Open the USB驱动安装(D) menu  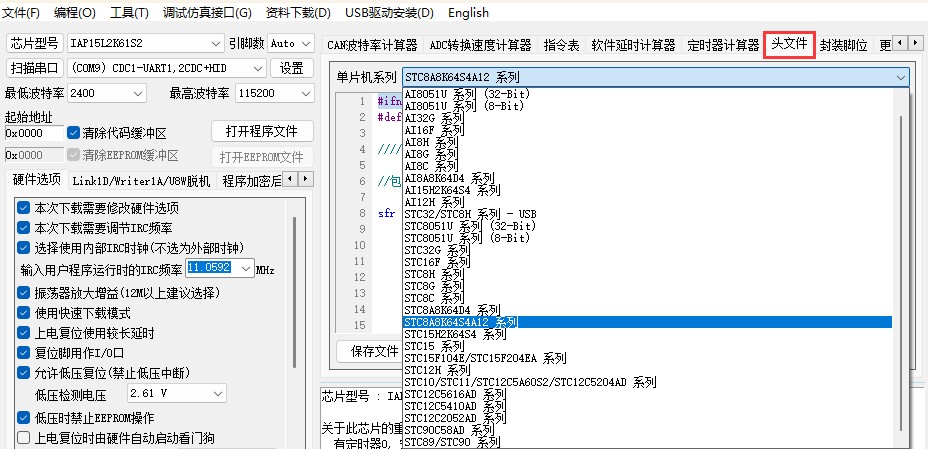click(389, 12)
